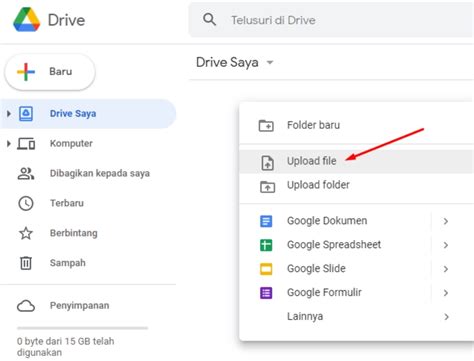The height and width of the screenshot is (361, 474).
Task: Choose Google Slide menu item
Action: [x=357, y=269]
